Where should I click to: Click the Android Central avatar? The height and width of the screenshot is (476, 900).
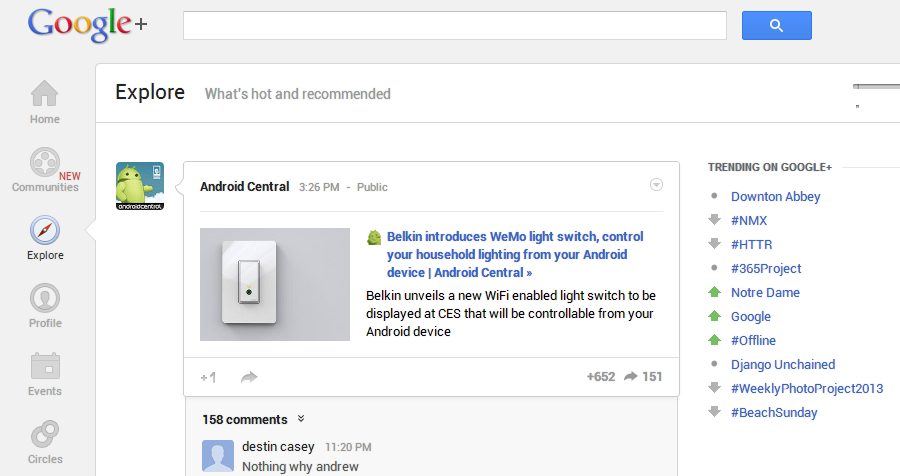pos(140,186)
